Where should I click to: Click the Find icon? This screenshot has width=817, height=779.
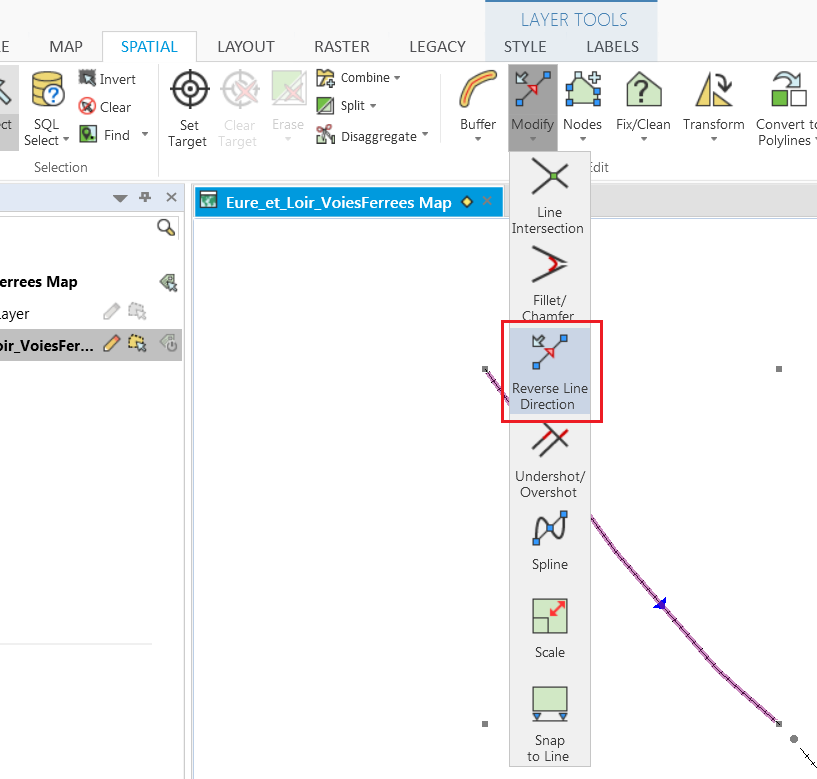coord(88,134)
